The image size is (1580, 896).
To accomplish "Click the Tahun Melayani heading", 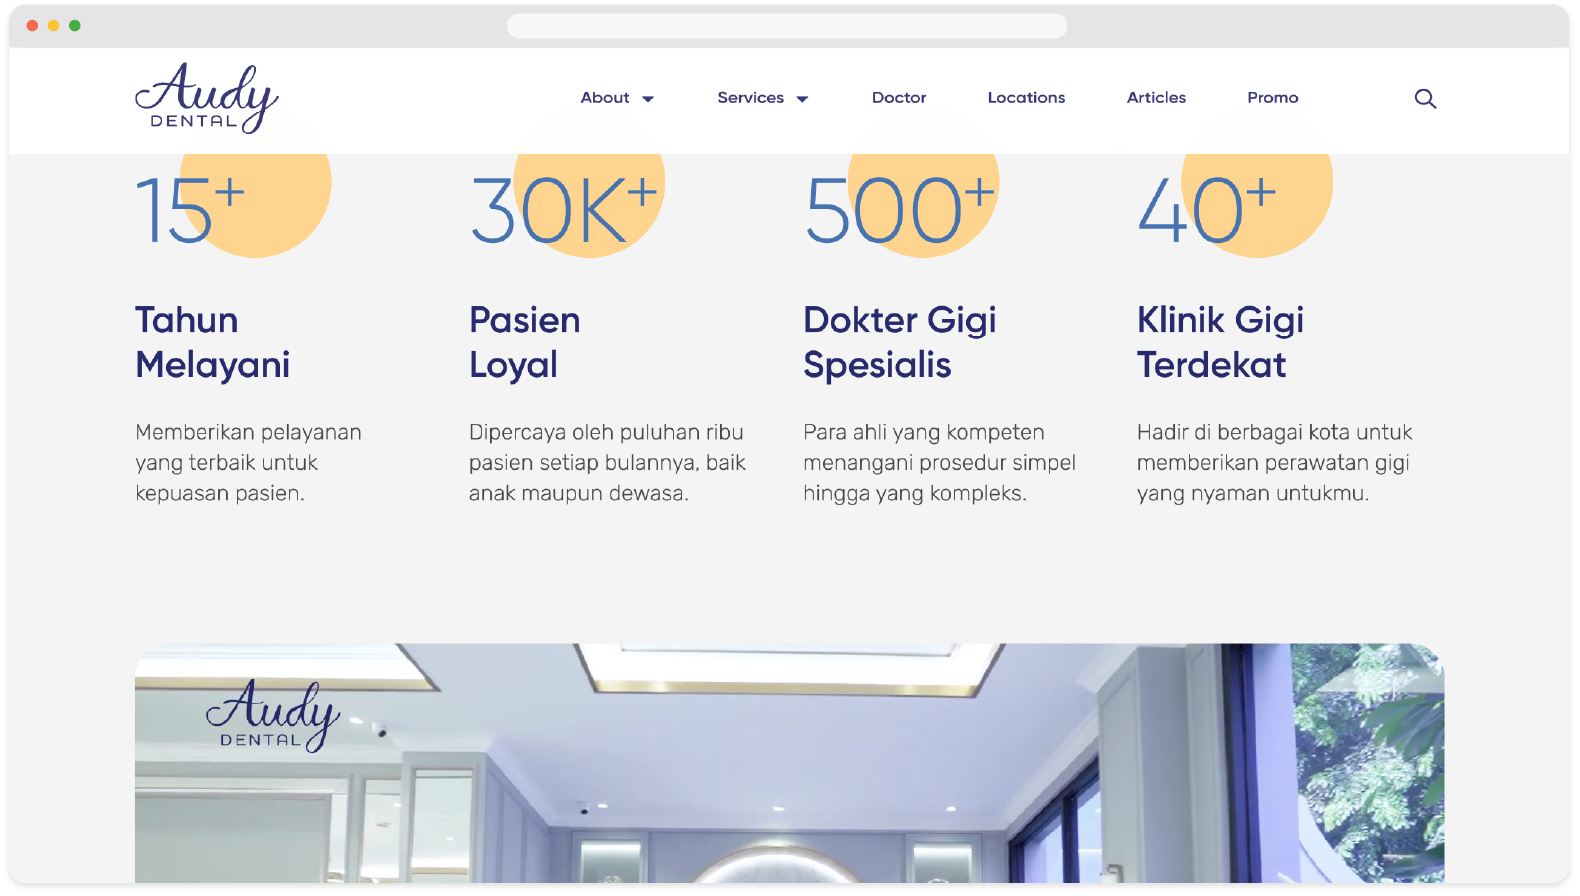I will [x=212, y=342].
